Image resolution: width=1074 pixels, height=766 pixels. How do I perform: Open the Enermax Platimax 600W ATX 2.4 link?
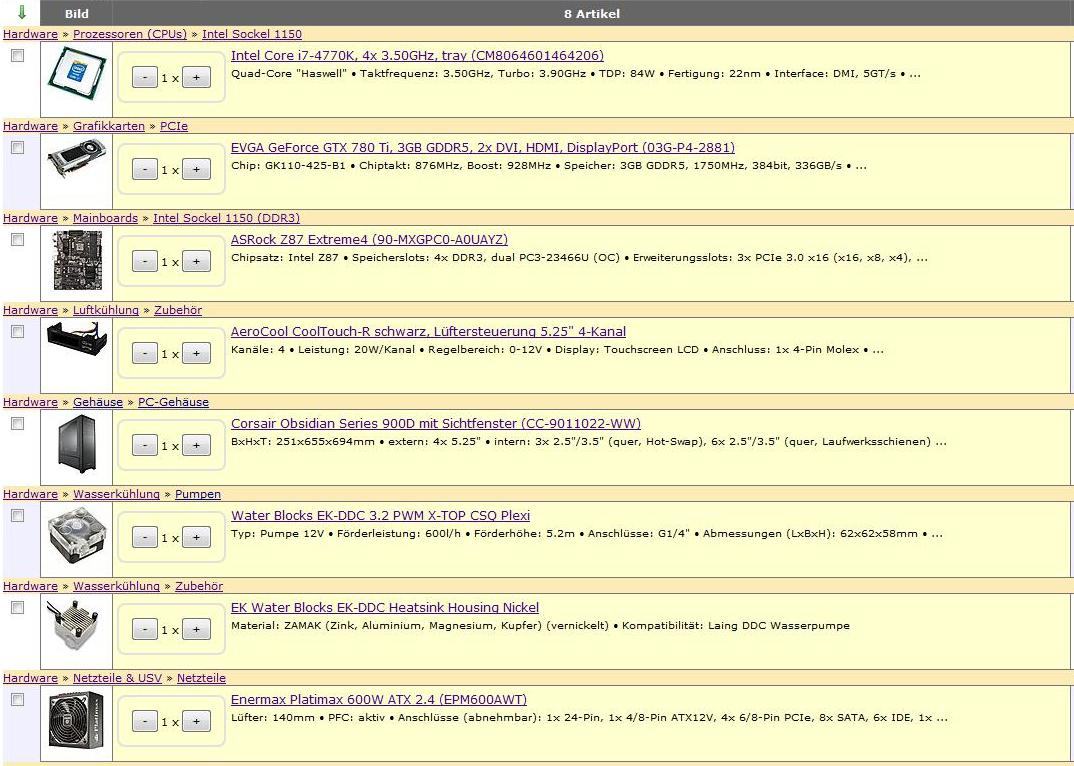[379, 700]
